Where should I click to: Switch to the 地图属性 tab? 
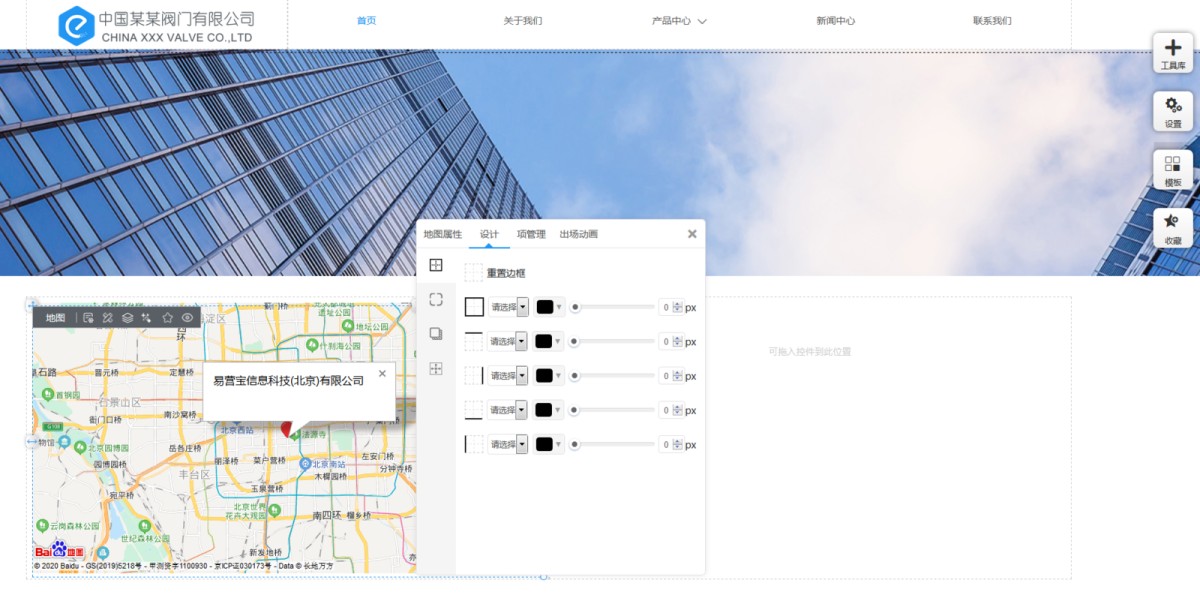click(442, 234)
